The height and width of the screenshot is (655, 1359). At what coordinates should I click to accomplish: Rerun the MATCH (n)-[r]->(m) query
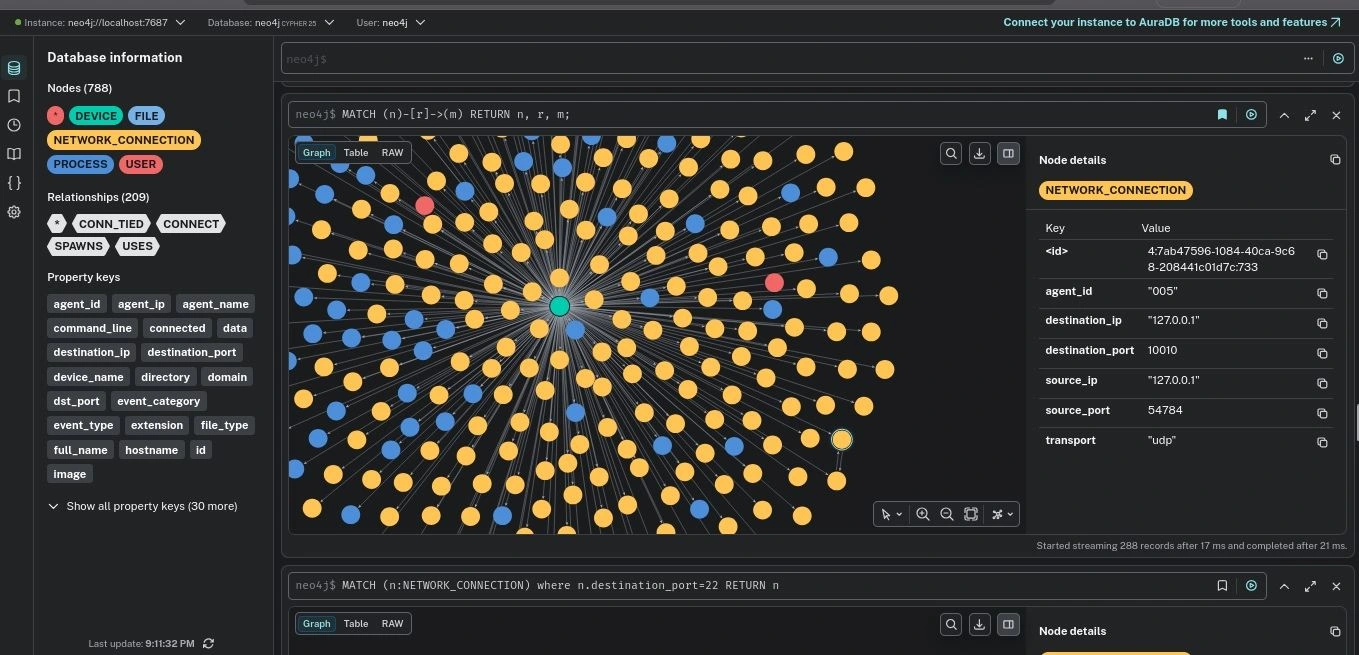pyautogui.click(x=1251, y=115)
